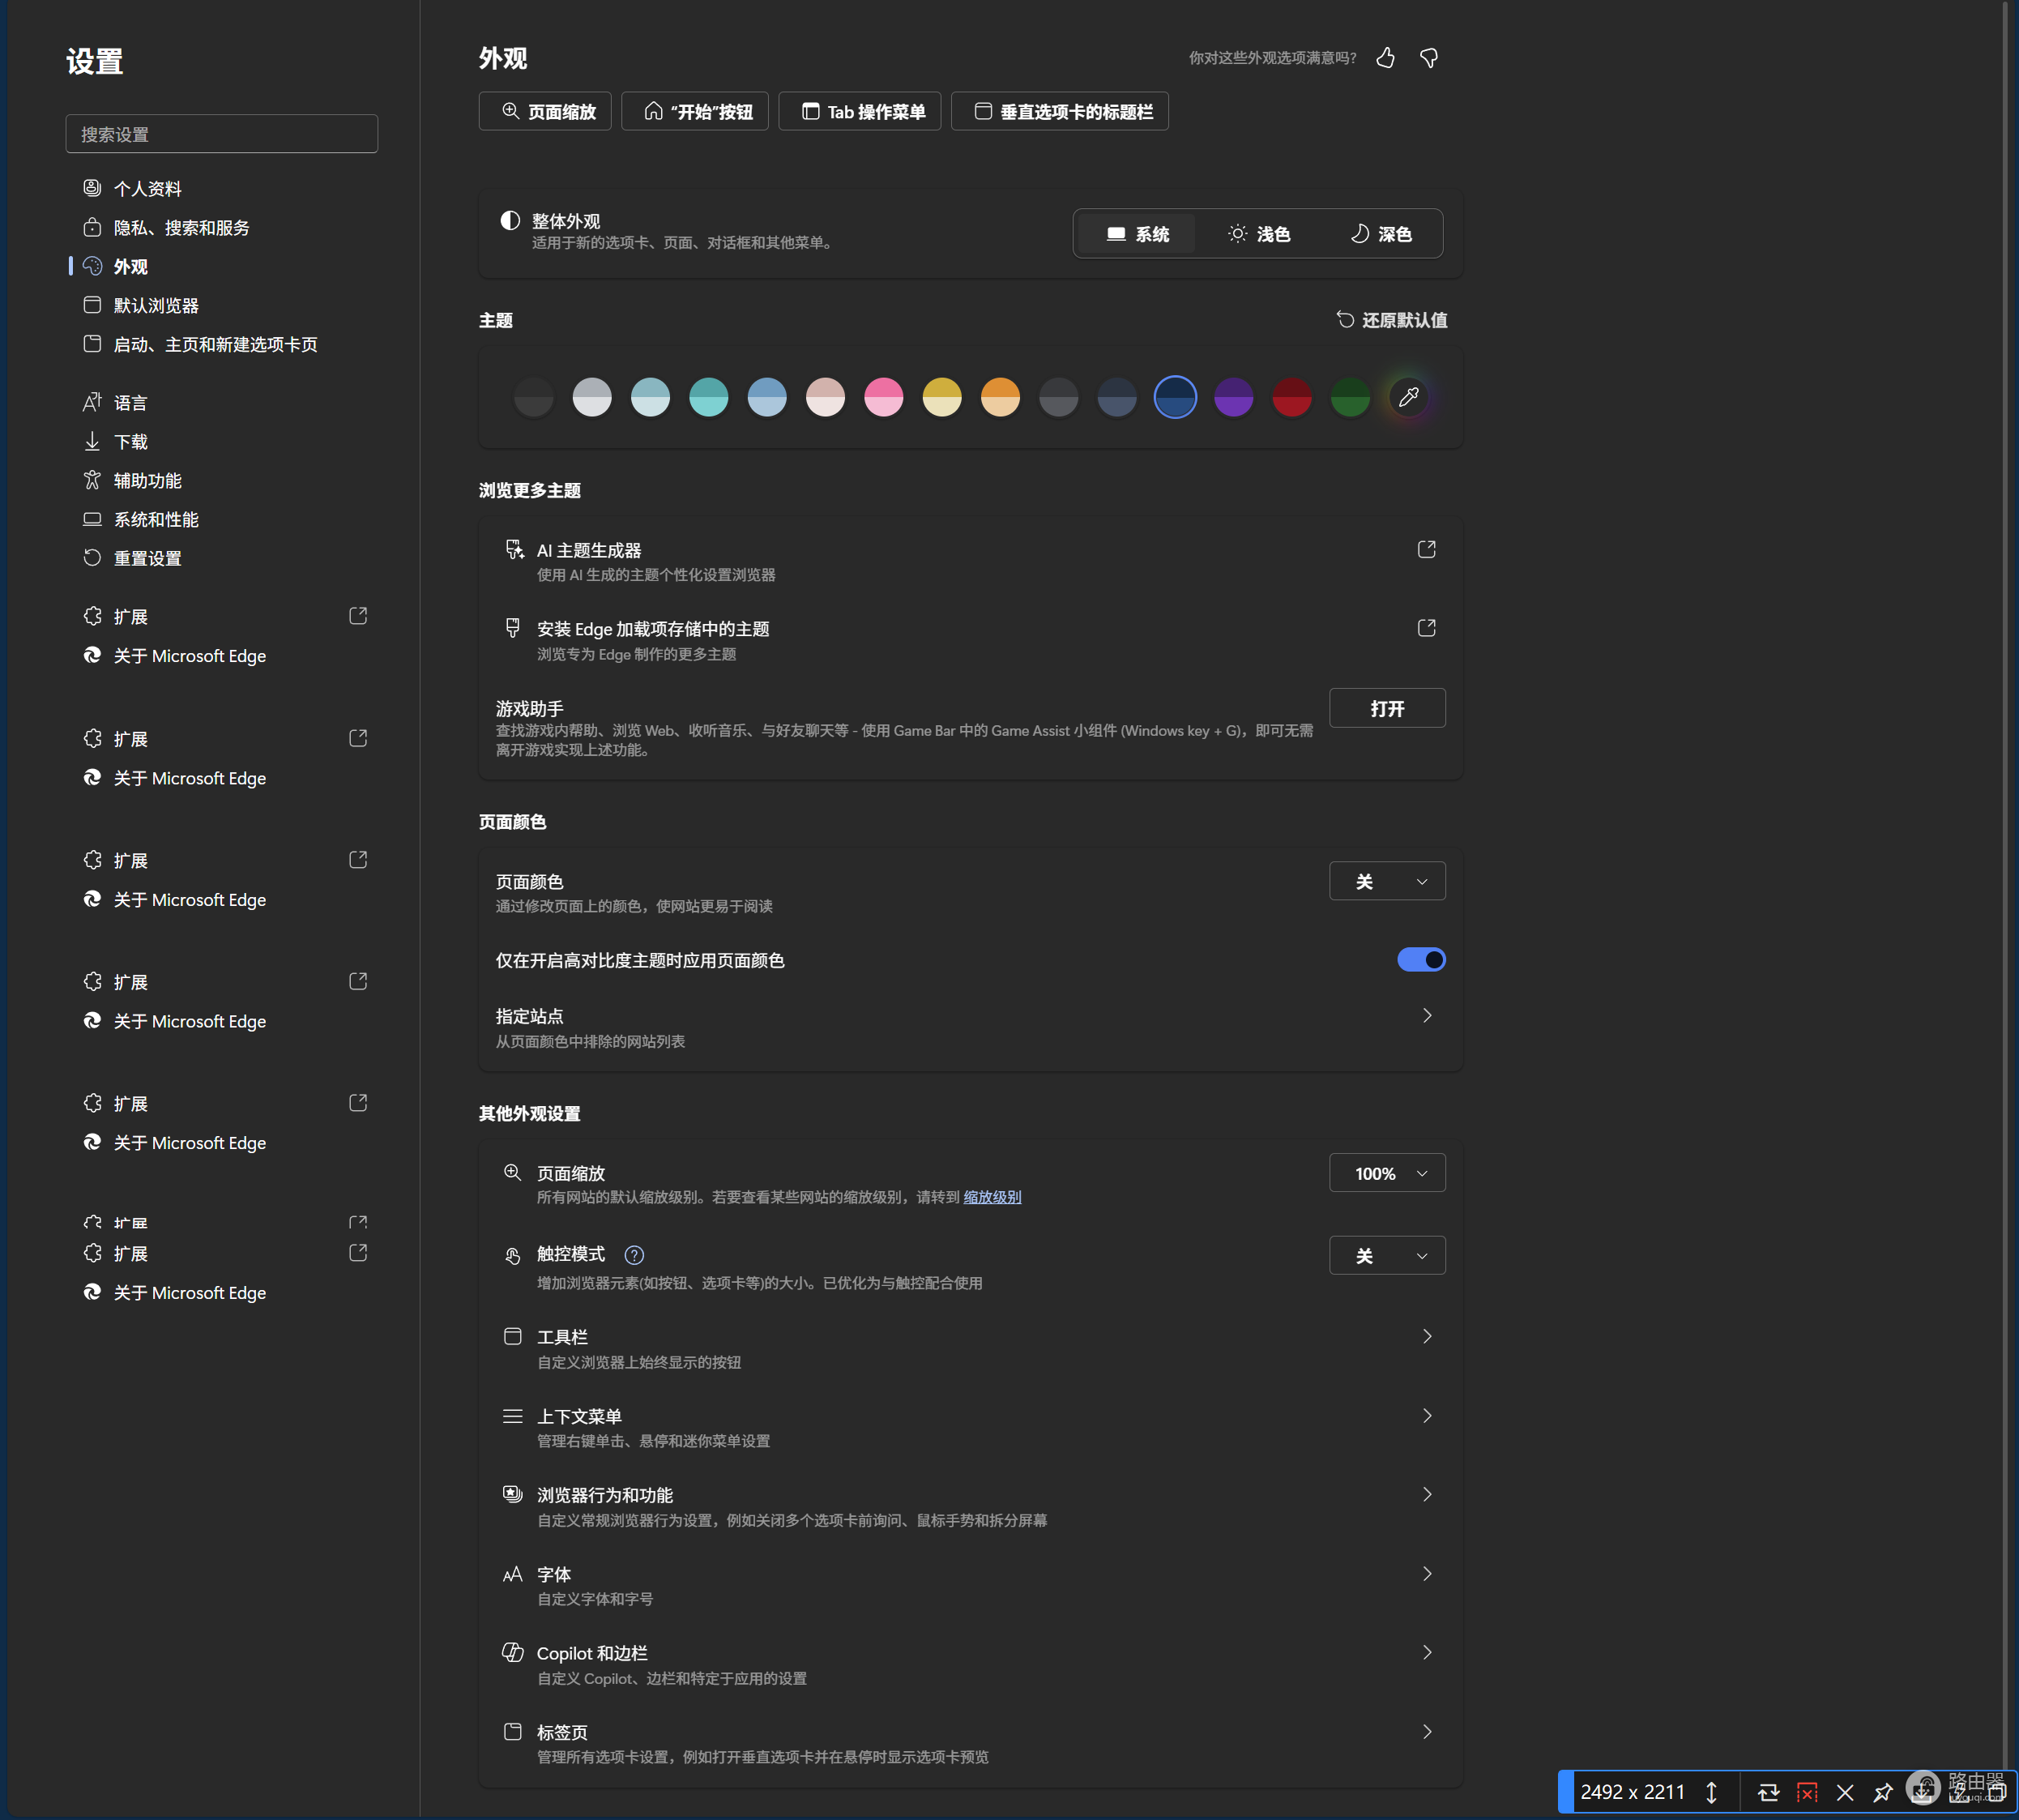Screen dimensions: 2019x1820
Task: Open 隐私、搜索和服务 in the sidebar
Action: tap(222, 227)
